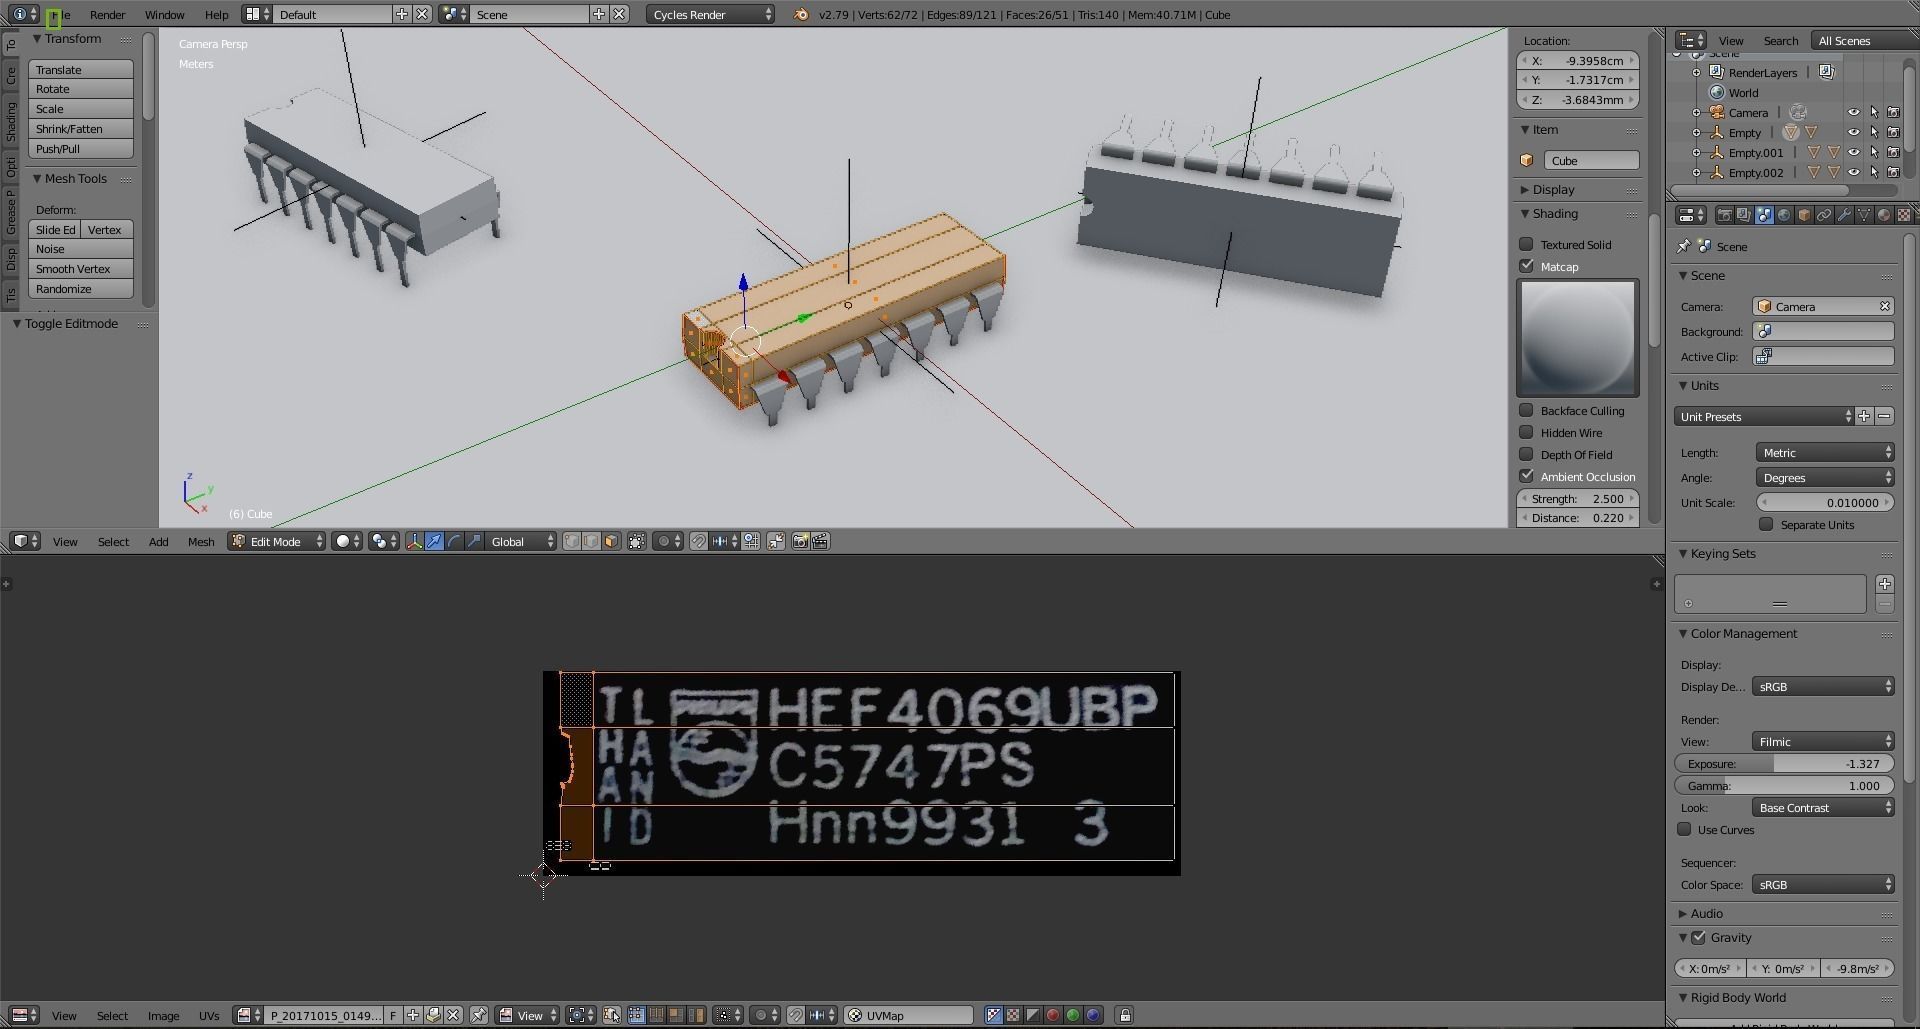The height and width of the screenshot is (1029, 1920).
Task: Open the Object properties tab
Action: (1804, 215)
